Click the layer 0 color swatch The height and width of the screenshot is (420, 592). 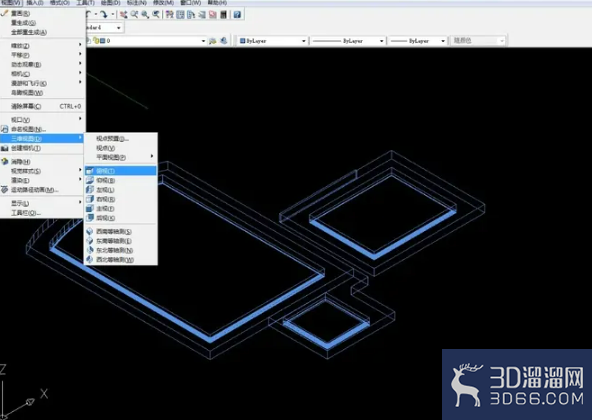coord(102,40)
